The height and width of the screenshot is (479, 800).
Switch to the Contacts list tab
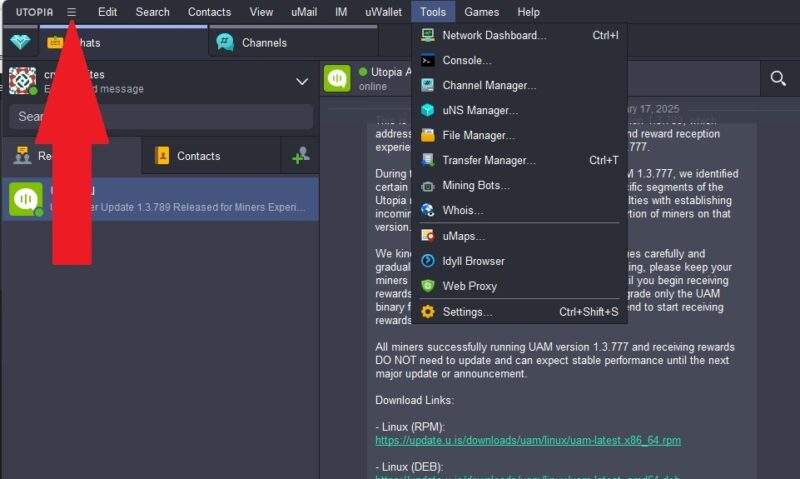[211, 156]
